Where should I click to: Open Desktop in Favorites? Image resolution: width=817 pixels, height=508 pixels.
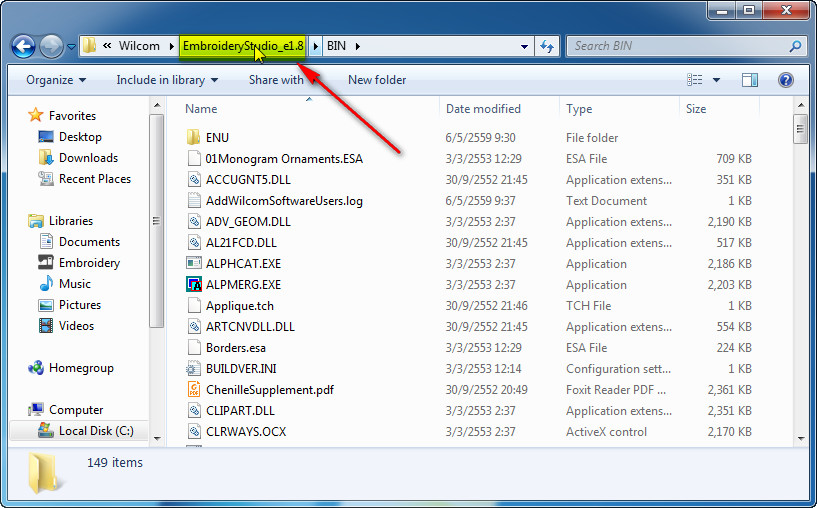[x=70, y=137]
